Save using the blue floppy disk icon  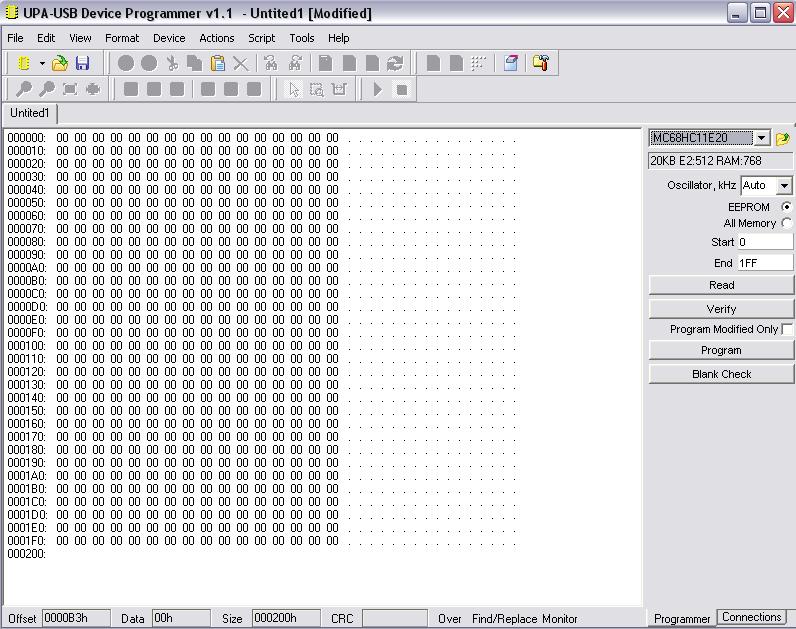click(x=82, y=63)
